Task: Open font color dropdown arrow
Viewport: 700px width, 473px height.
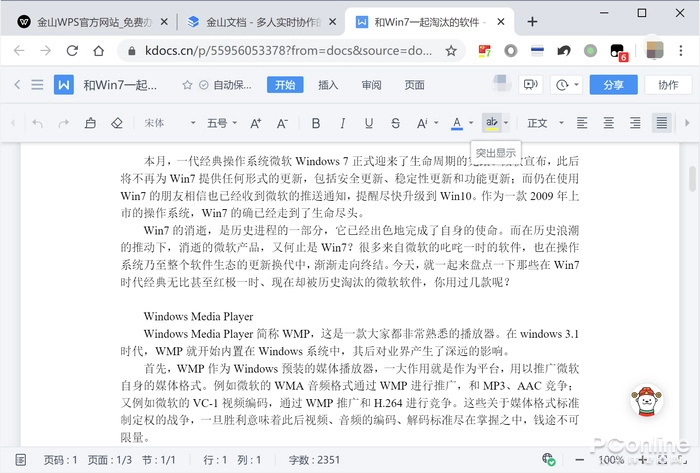Action: [471, 123]
